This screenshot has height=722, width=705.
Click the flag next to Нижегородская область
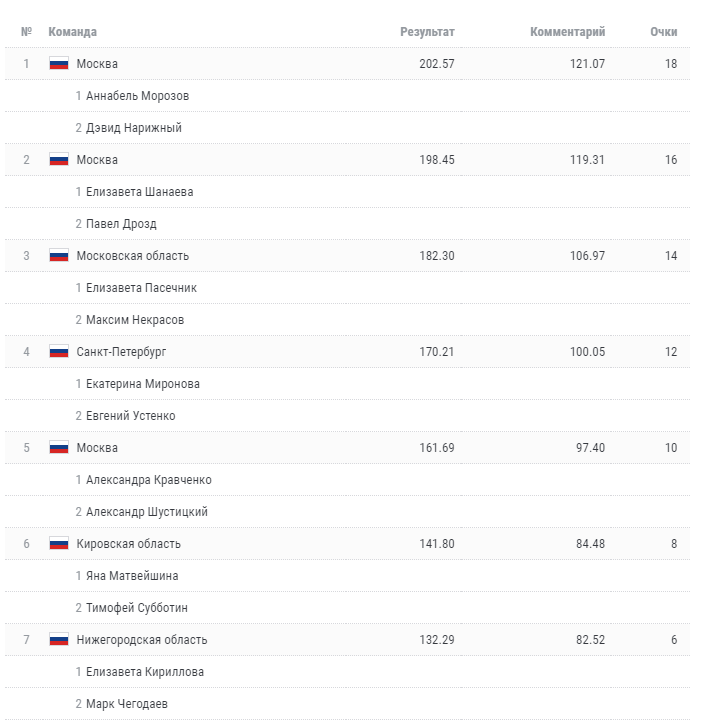pyautogui.click(x=59, y=640)
